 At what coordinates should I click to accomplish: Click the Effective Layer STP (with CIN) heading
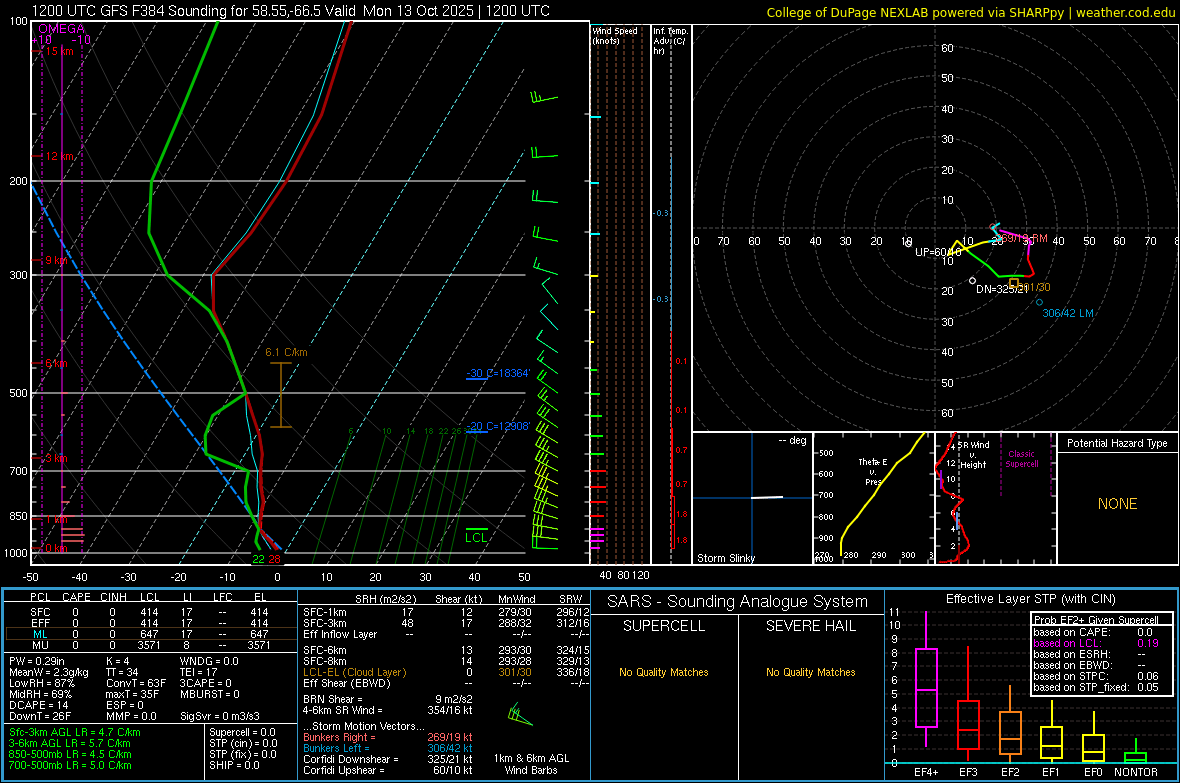coord(1030,599)
